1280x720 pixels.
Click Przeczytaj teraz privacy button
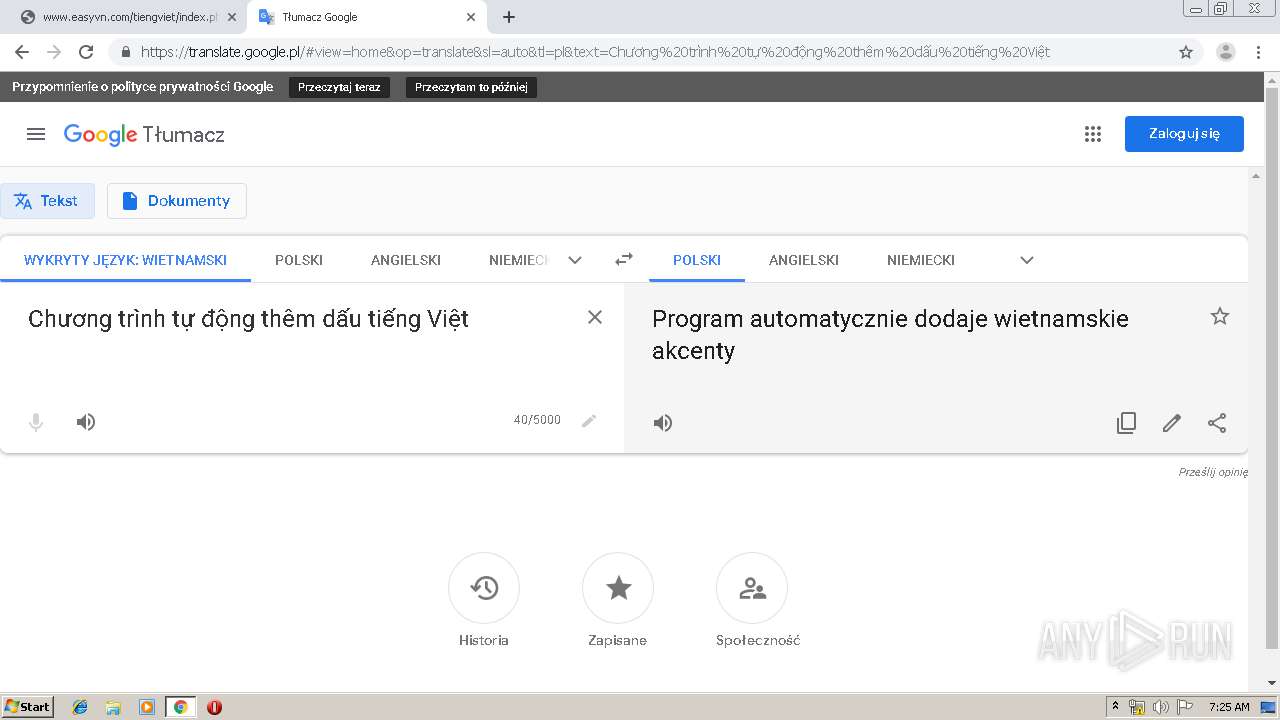click(x=339, y=87)
